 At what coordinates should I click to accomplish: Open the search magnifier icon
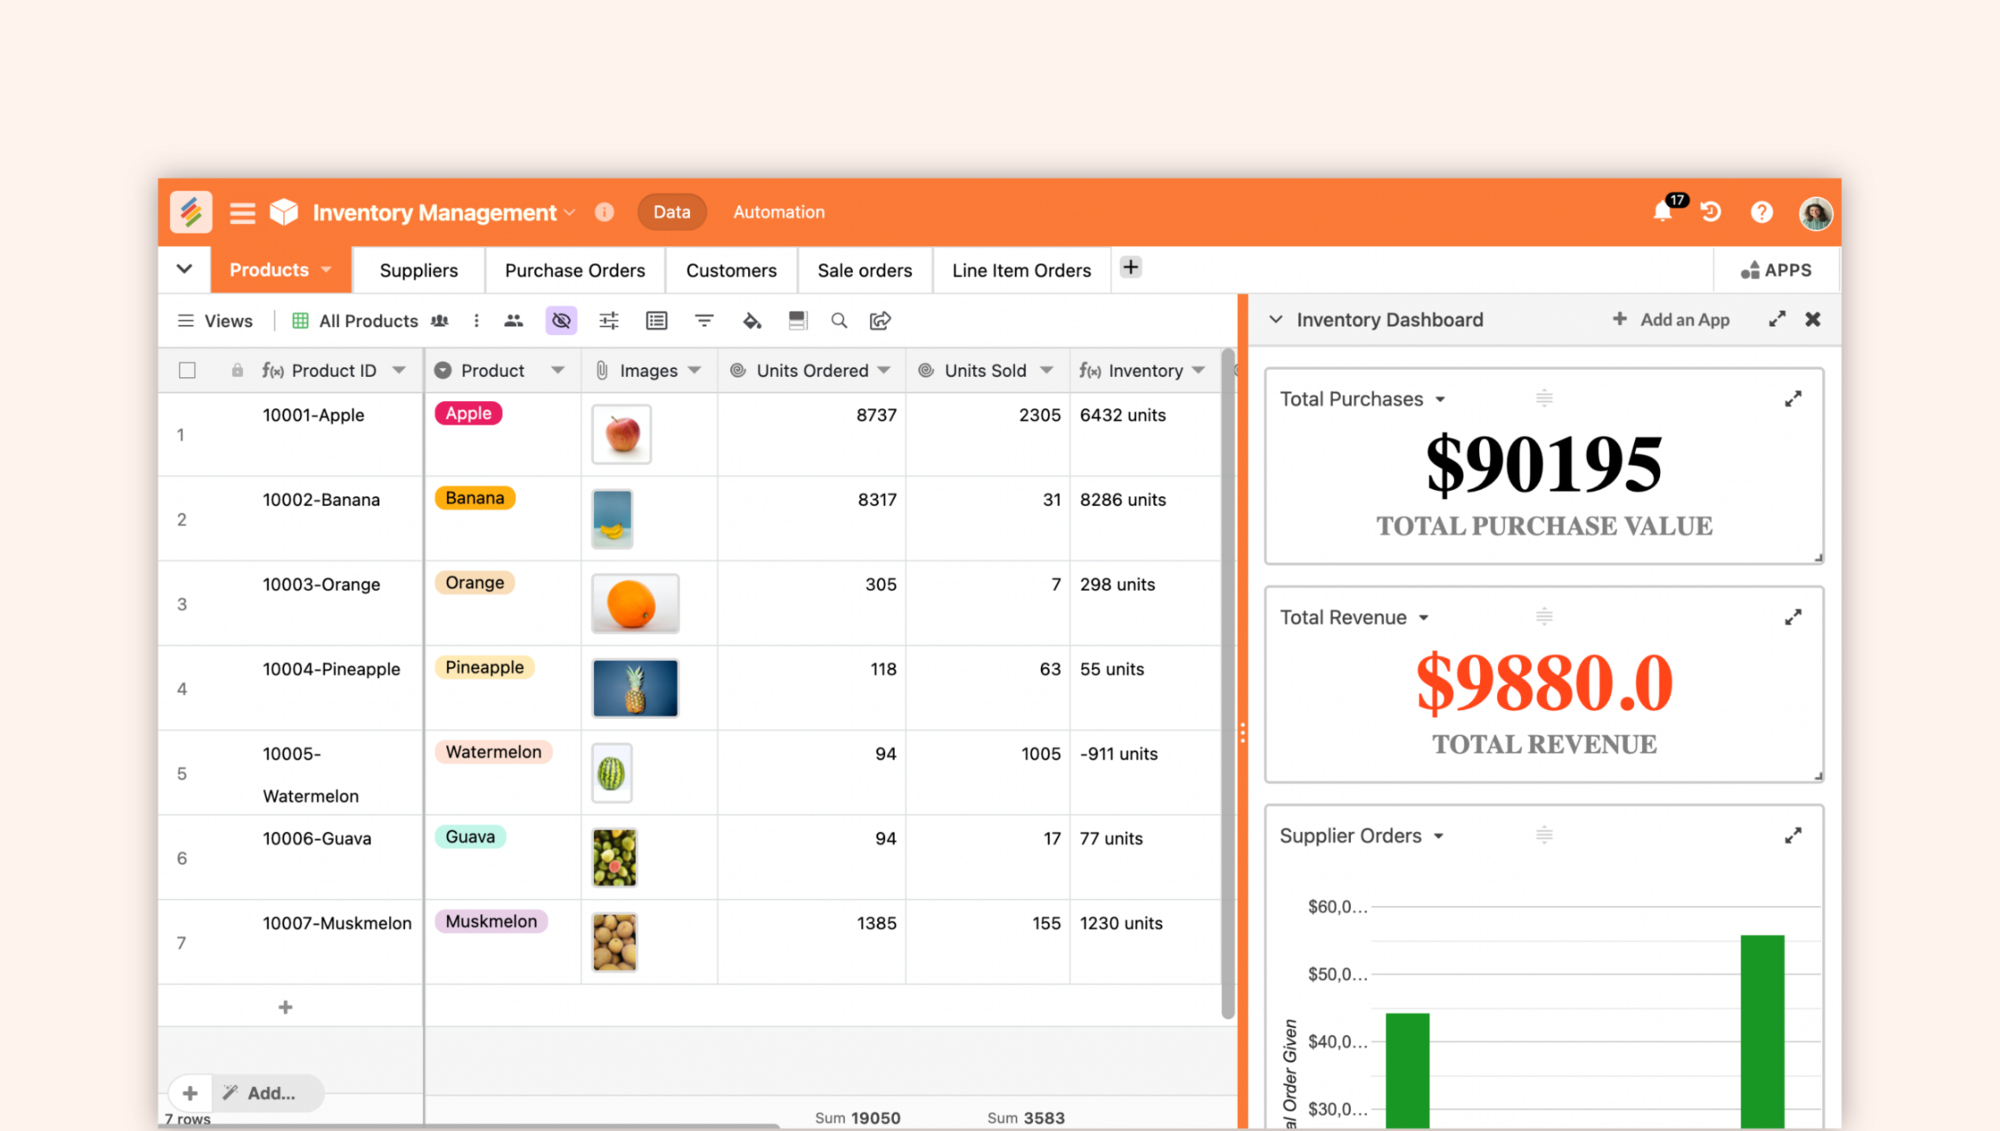pos(839,321)
